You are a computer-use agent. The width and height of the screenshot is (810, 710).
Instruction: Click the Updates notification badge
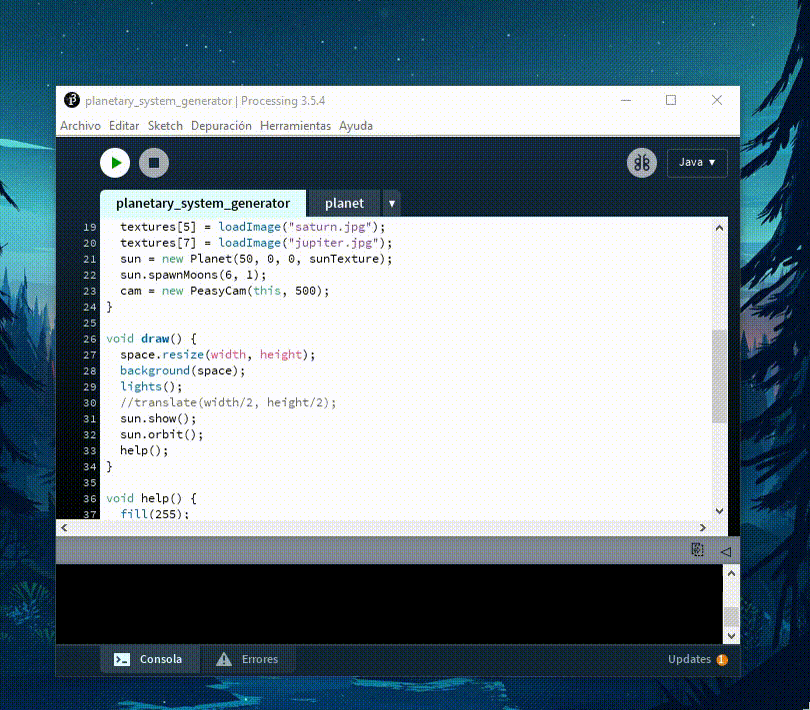point(721,660)
